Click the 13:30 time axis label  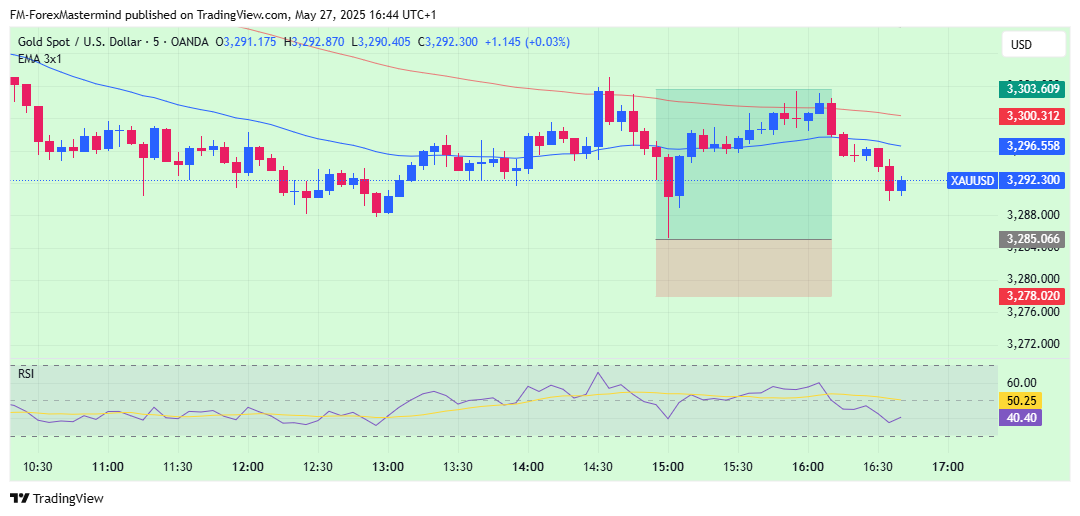pos(457,466)
